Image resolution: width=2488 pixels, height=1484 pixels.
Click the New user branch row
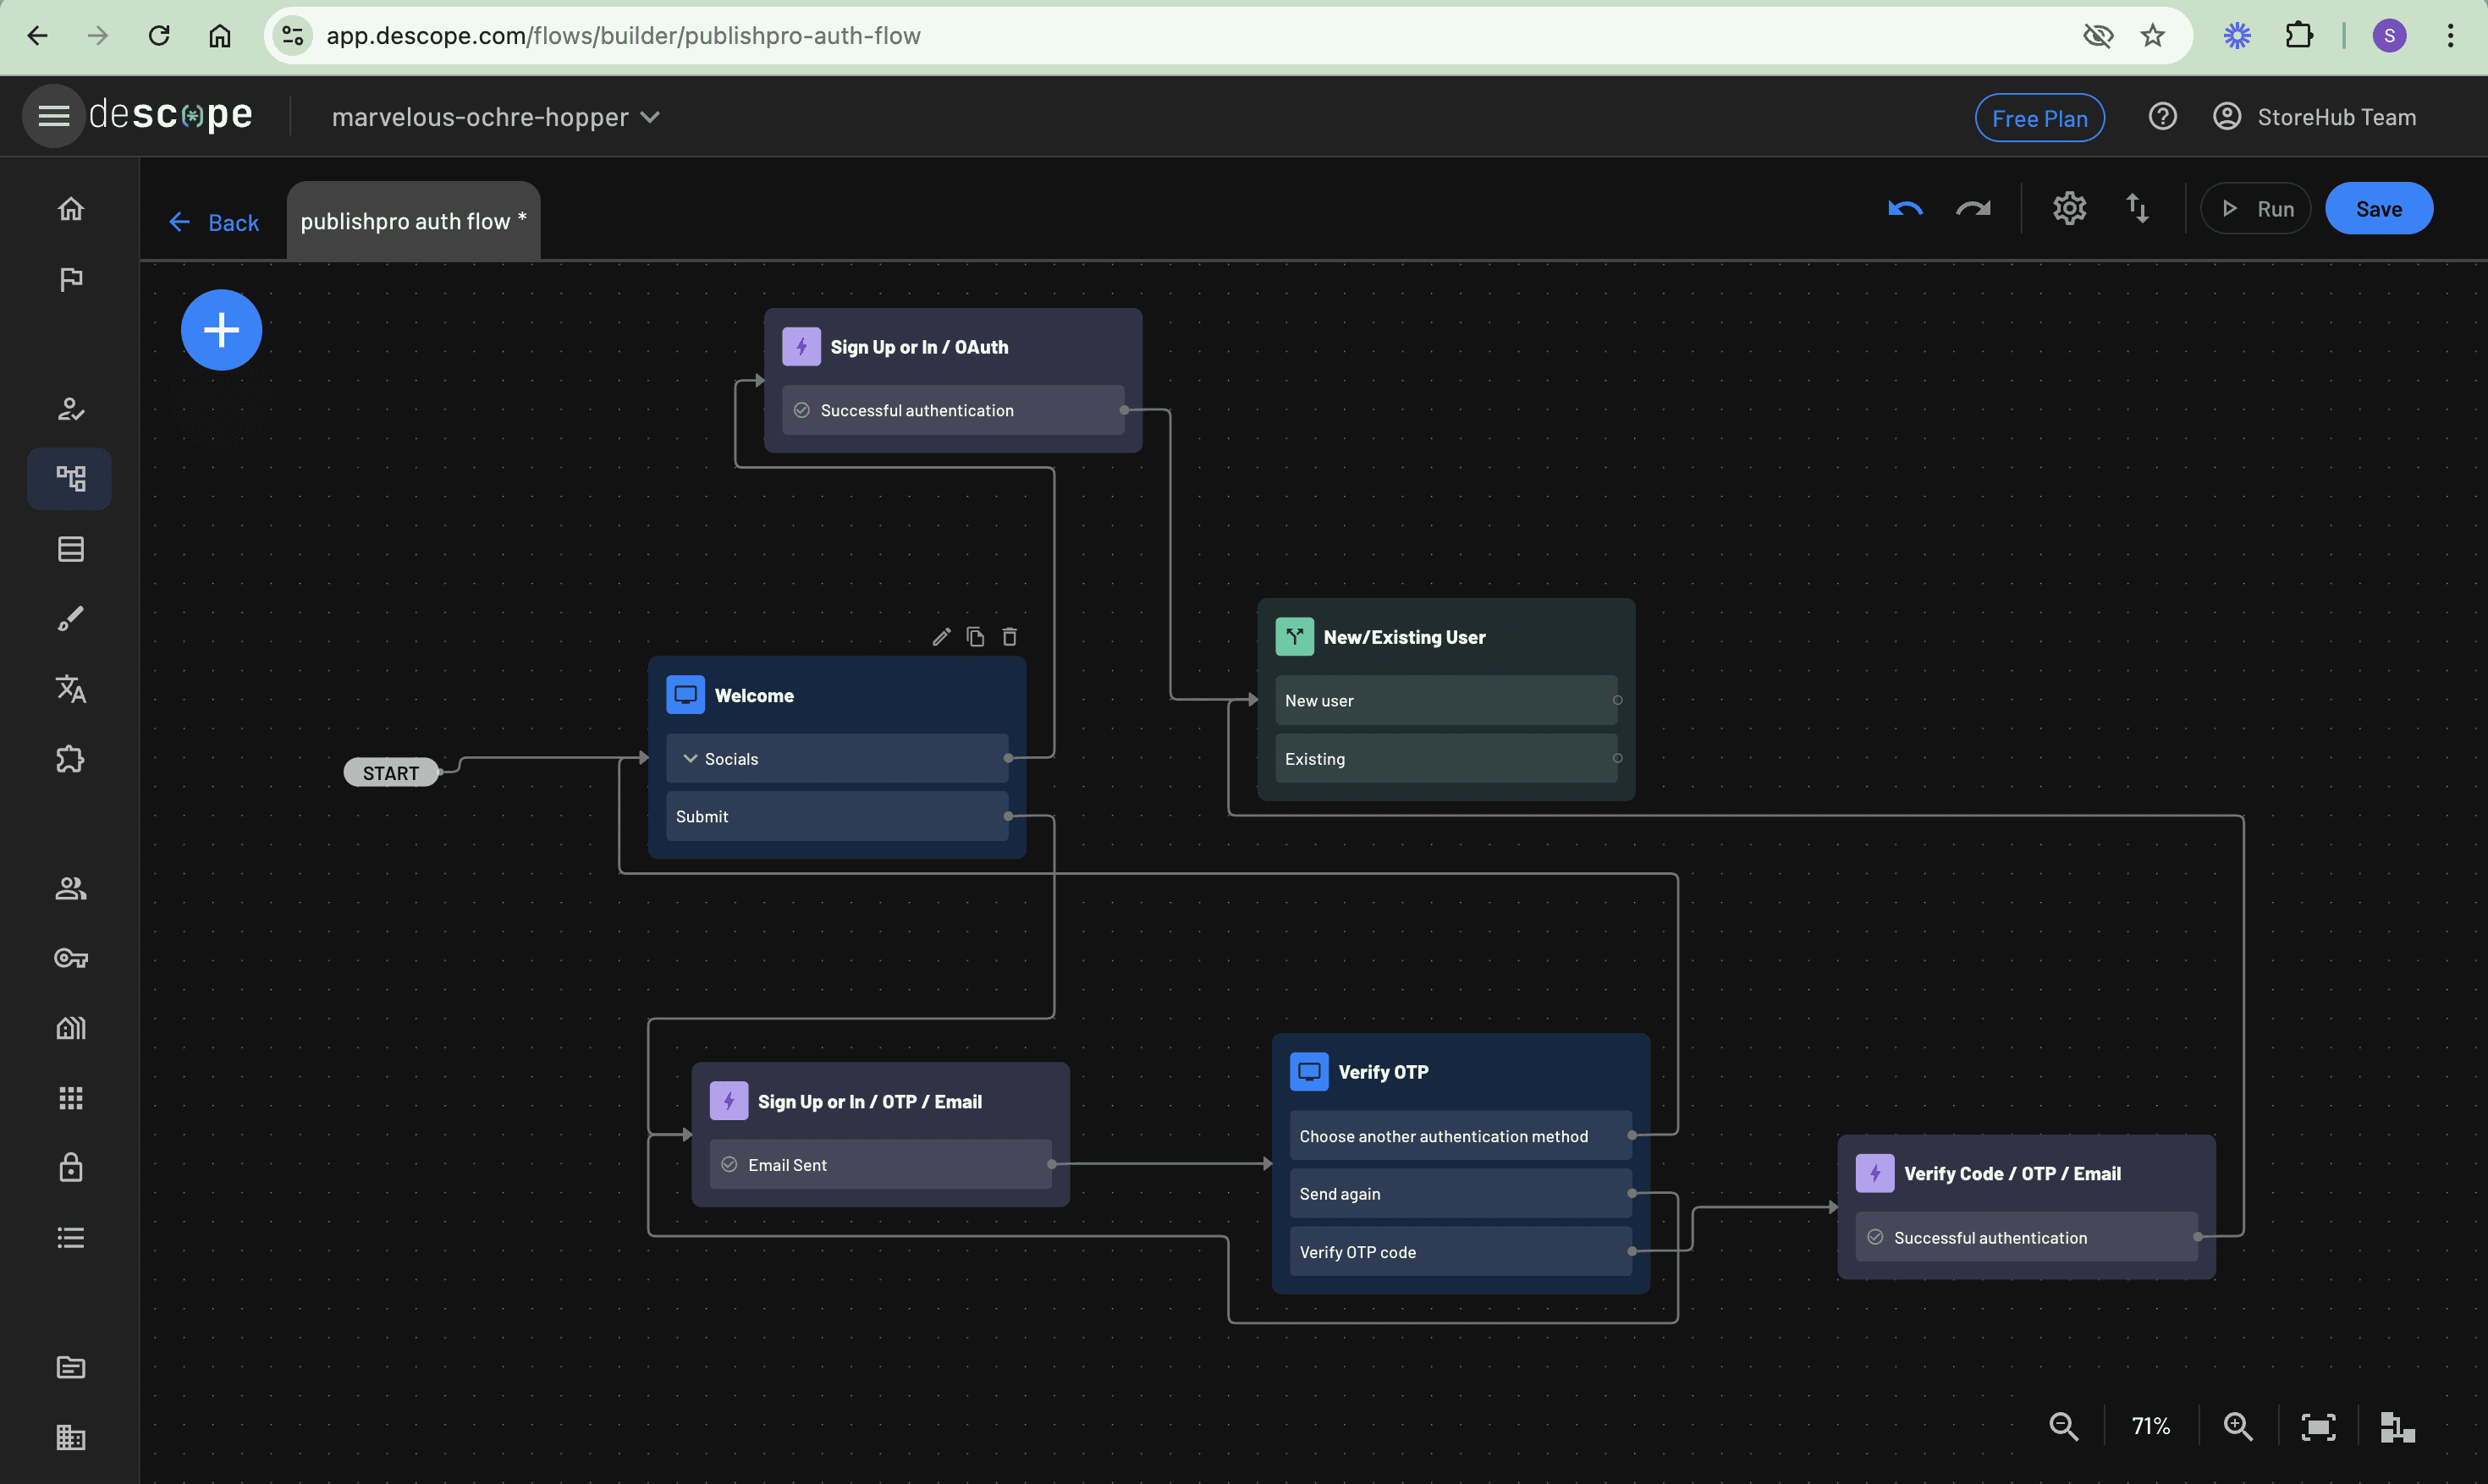[1447, 701]
